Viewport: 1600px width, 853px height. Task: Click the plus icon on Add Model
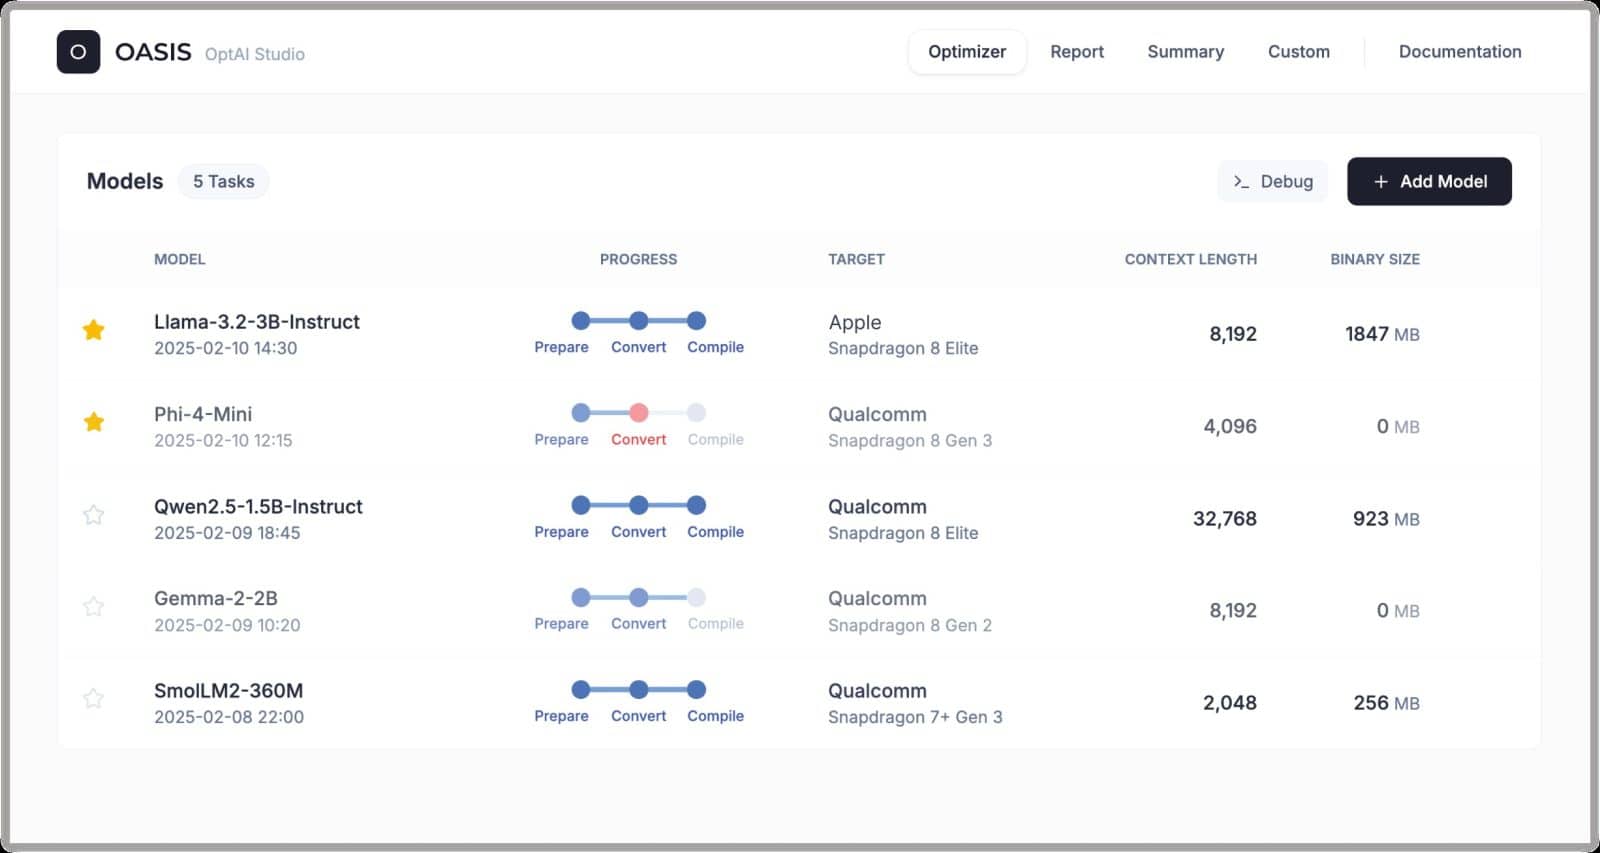point(1381,182)
